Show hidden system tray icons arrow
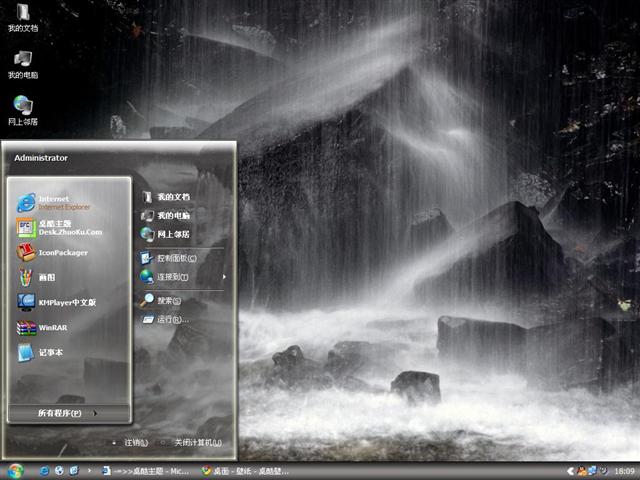 tap(569, 470)
